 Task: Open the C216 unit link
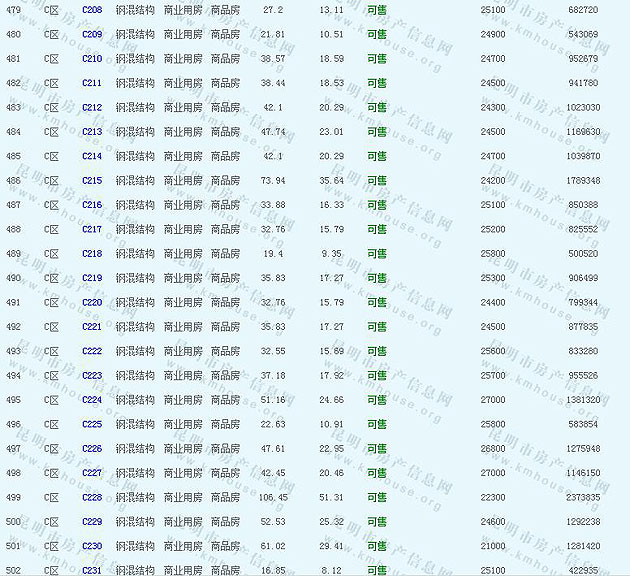pyautogui.click(x=92, y=205)
